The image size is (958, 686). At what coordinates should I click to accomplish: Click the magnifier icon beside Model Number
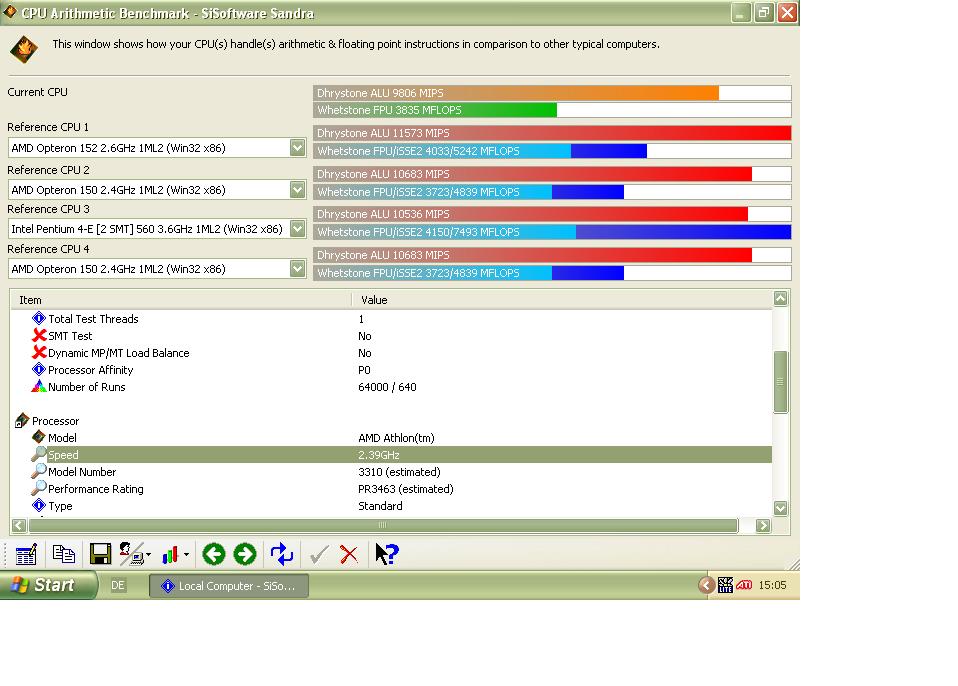click(39, 471)
